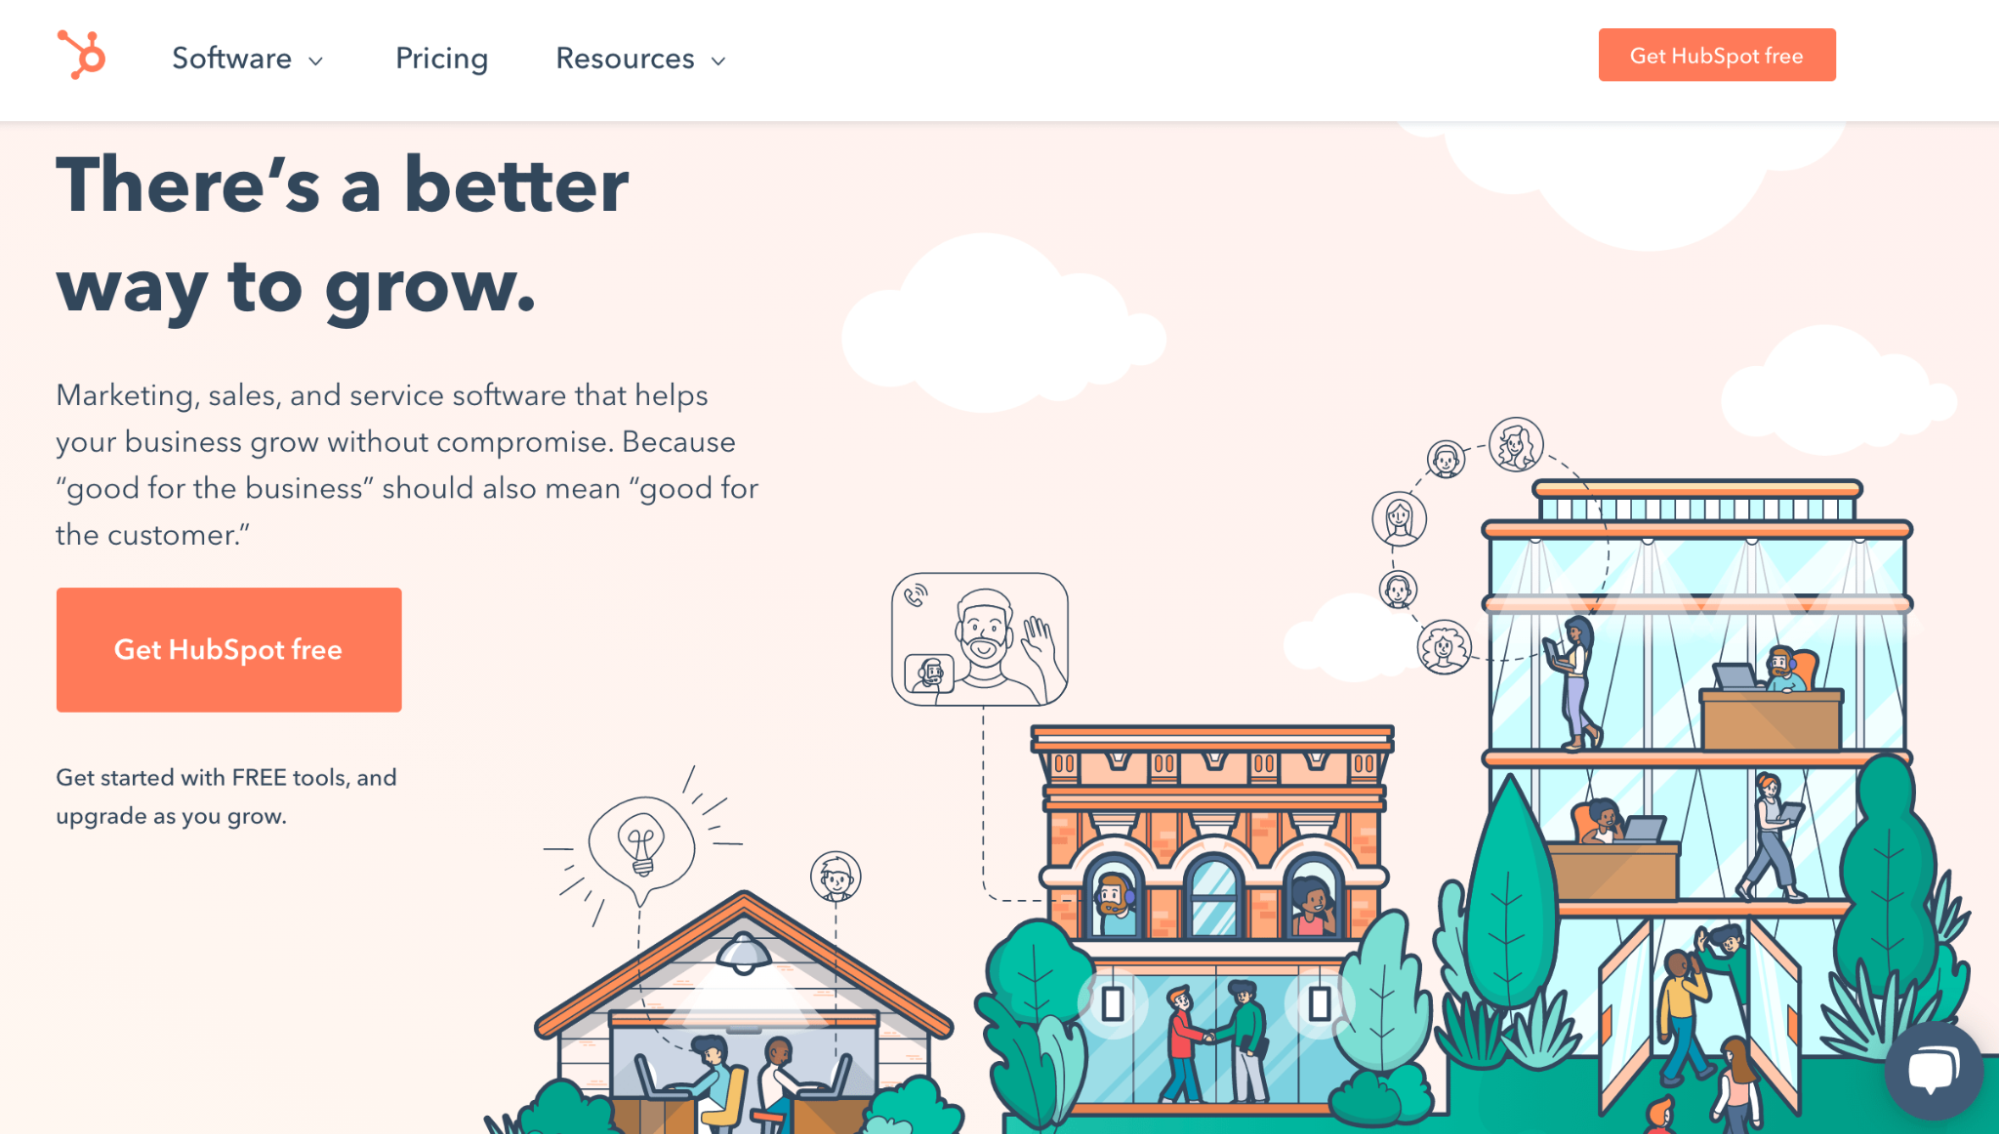Click the Get HubSpot free button header
This screenshot has height=1135, width=1999.
[x=1715, y=55]
